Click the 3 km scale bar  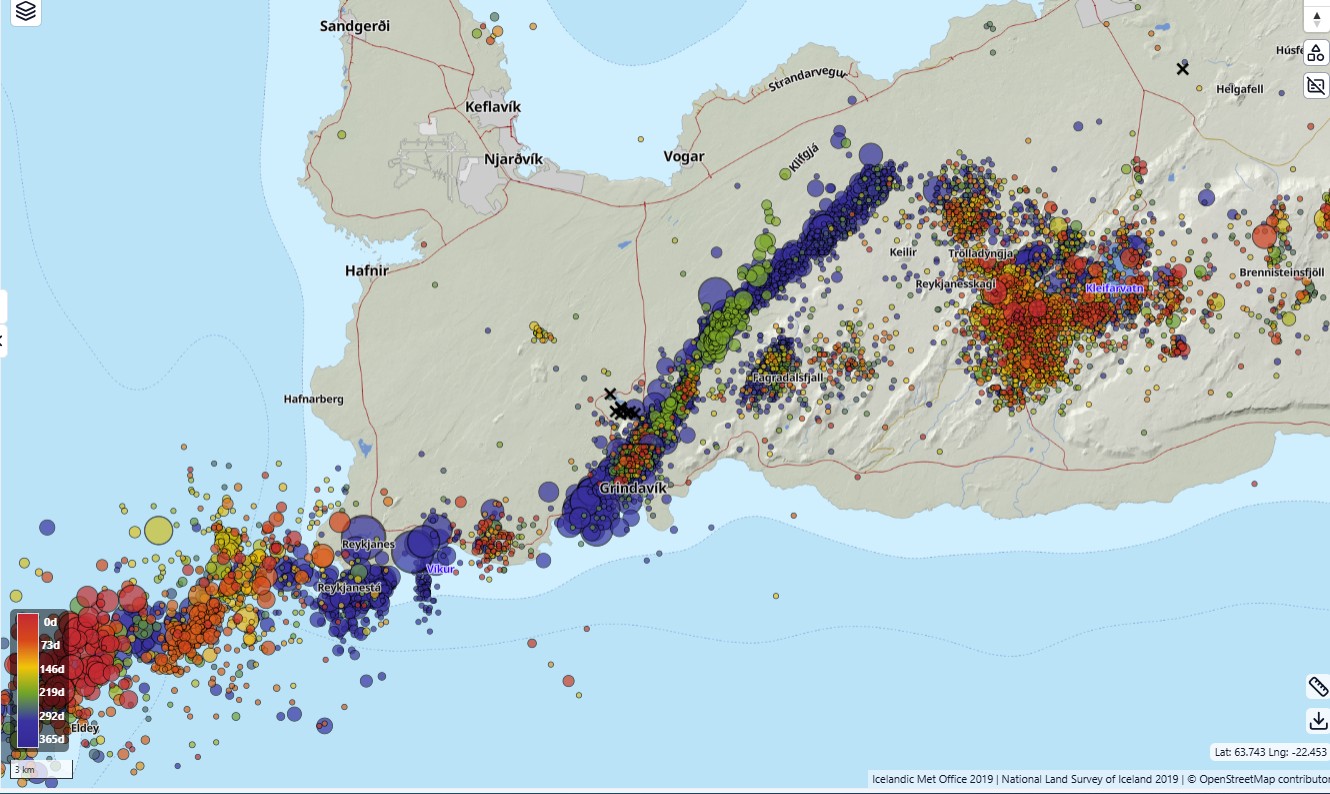click(41, 769)
